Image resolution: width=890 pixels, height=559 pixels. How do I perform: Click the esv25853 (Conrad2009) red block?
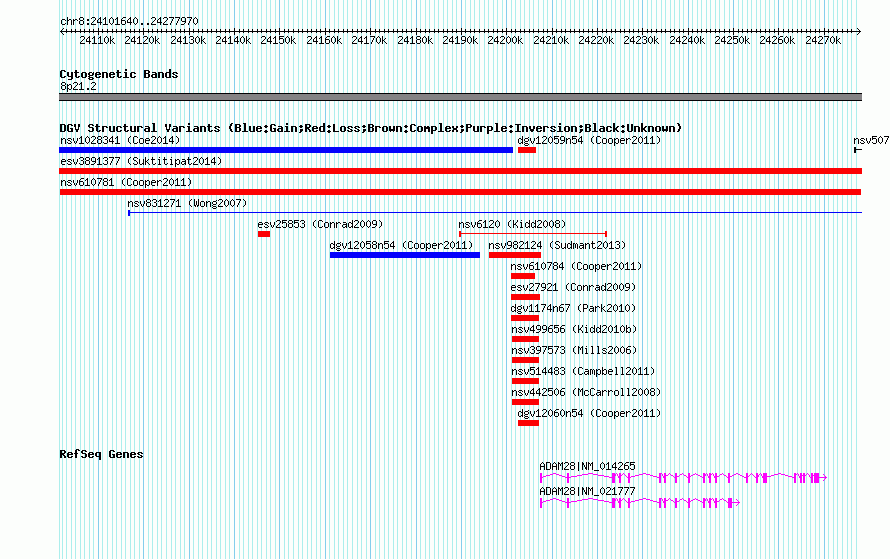[x=264, y=234]
